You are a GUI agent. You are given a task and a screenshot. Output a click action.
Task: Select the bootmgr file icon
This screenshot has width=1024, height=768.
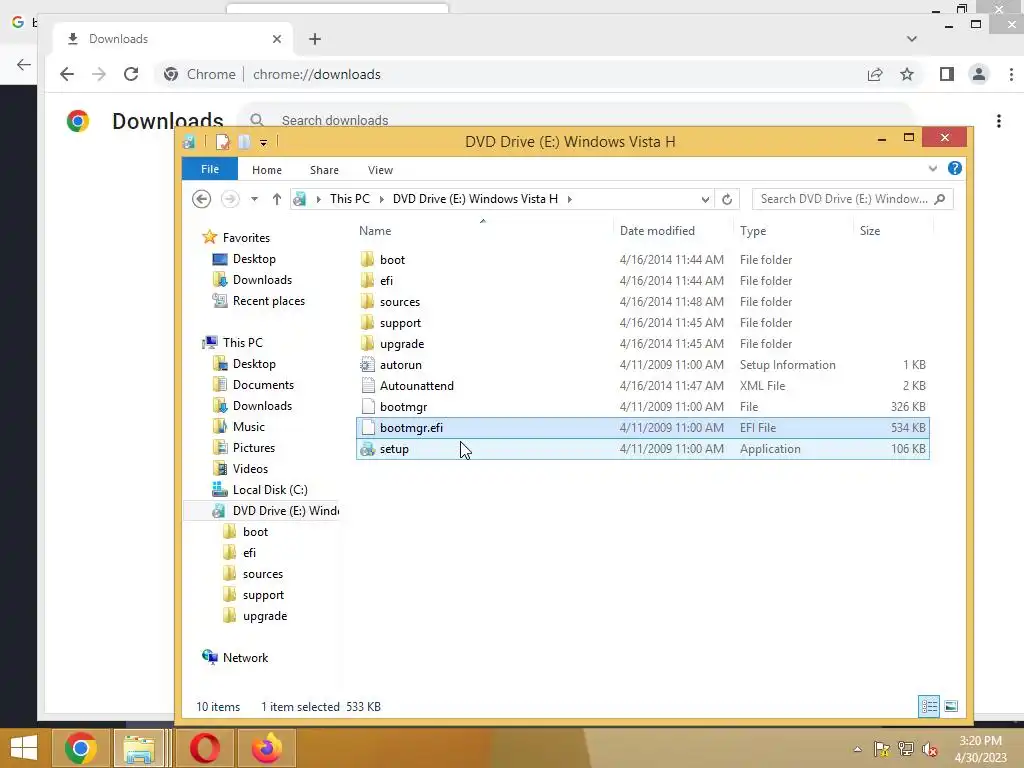[x=368, y=406]
